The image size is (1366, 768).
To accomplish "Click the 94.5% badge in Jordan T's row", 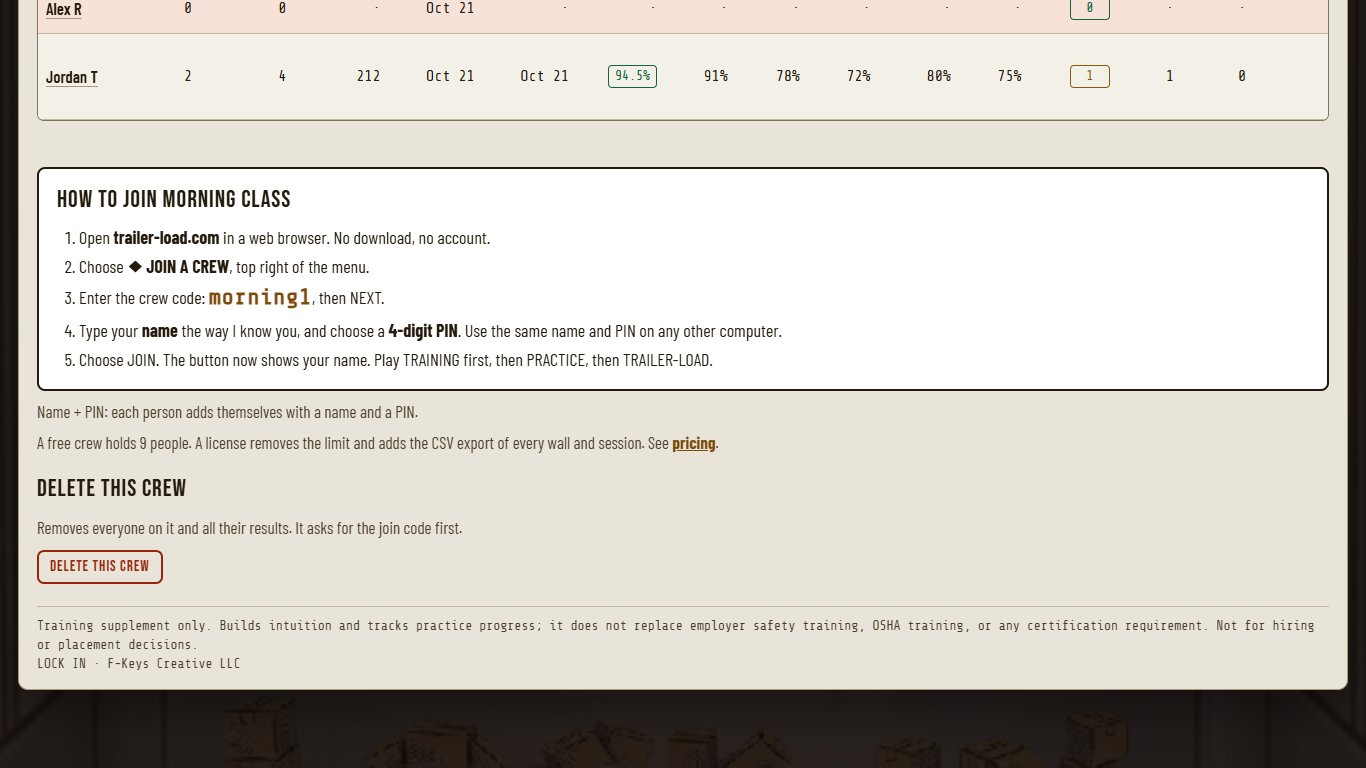I will click(632, 76).
